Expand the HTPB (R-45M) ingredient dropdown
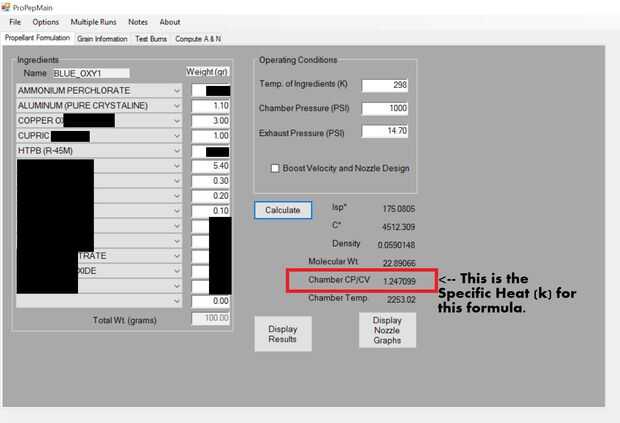 coord(99,151)
